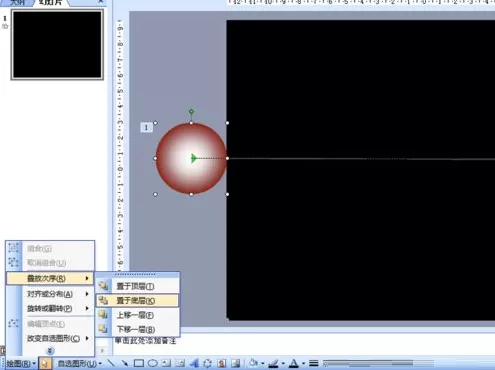
Task: Apply the line color brush
Action: point(273,363)
